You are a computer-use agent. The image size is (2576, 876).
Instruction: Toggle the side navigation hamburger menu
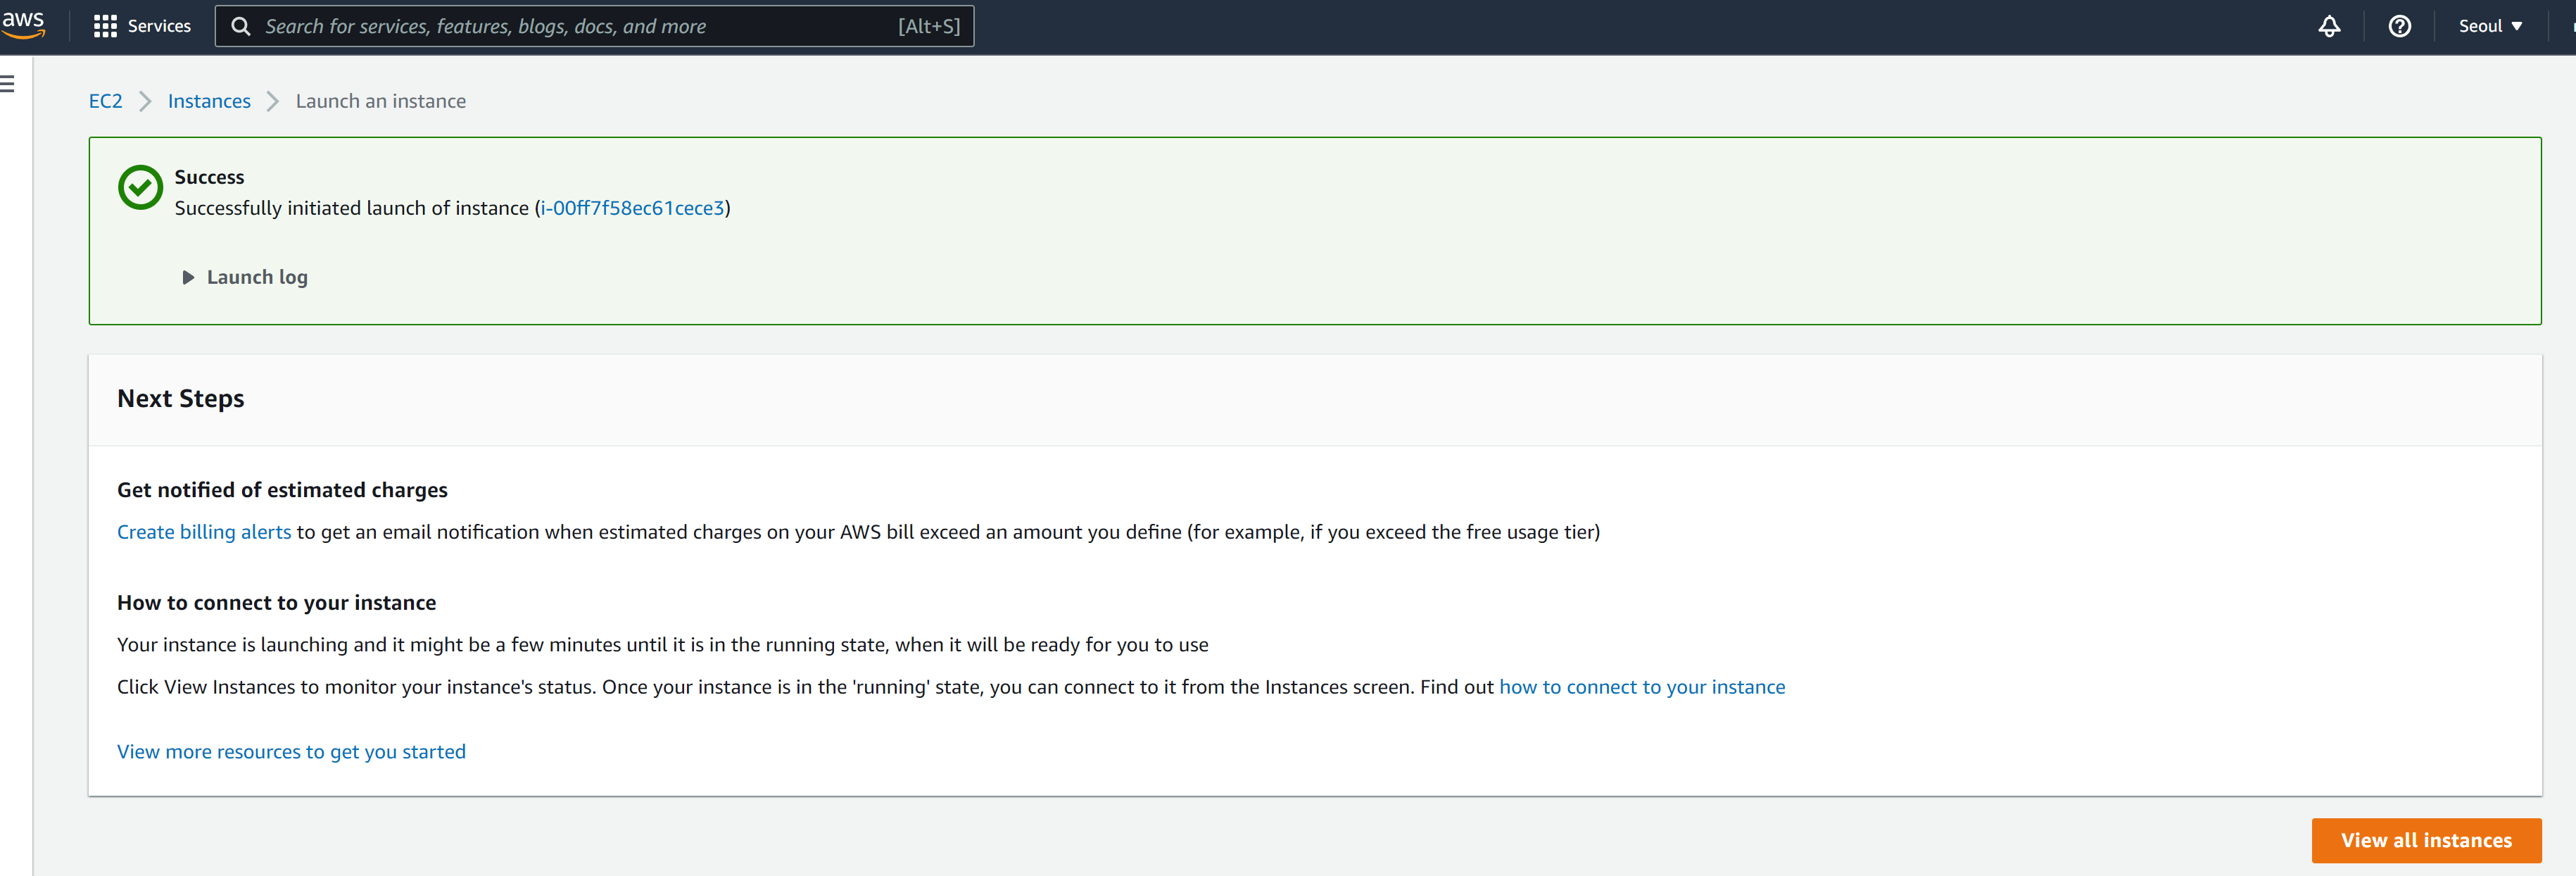click(8, 84)
